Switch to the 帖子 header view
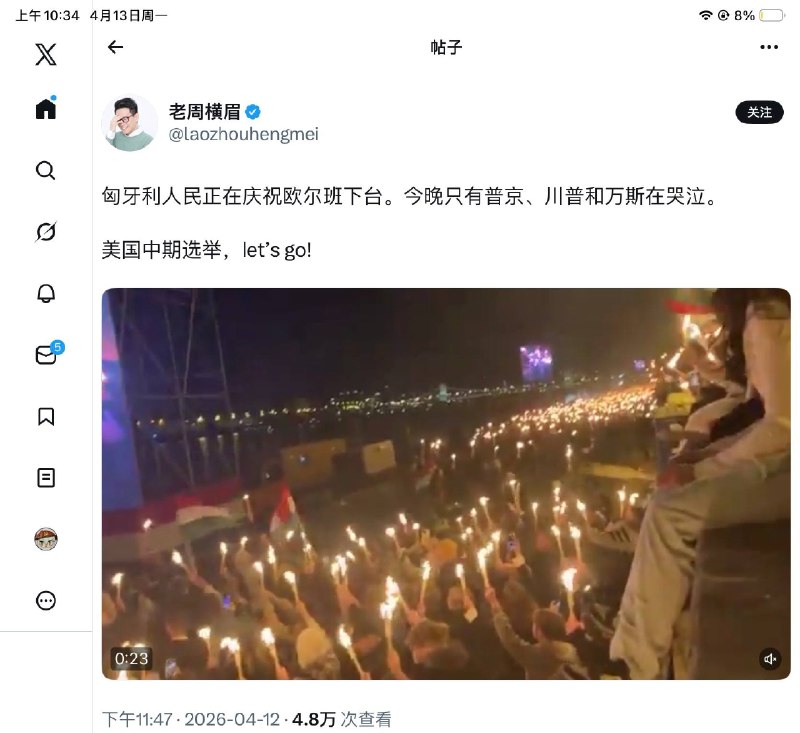 [447, 47]
